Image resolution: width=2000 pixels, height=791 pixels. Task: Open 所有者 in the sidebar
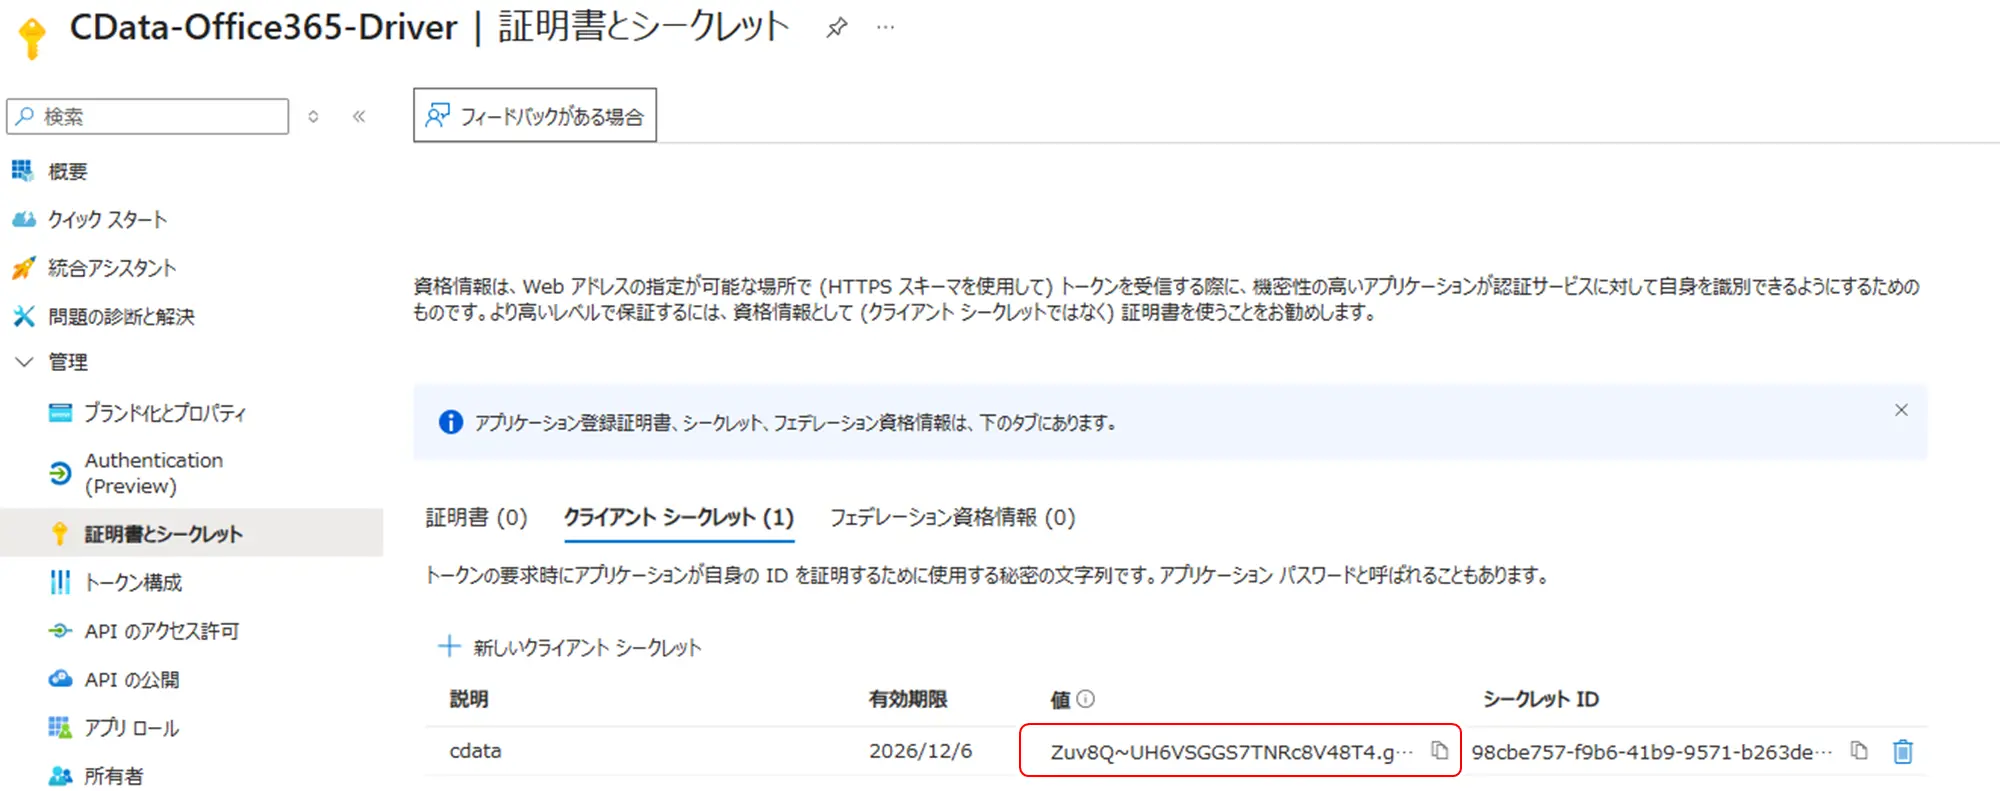coord(113,776)
